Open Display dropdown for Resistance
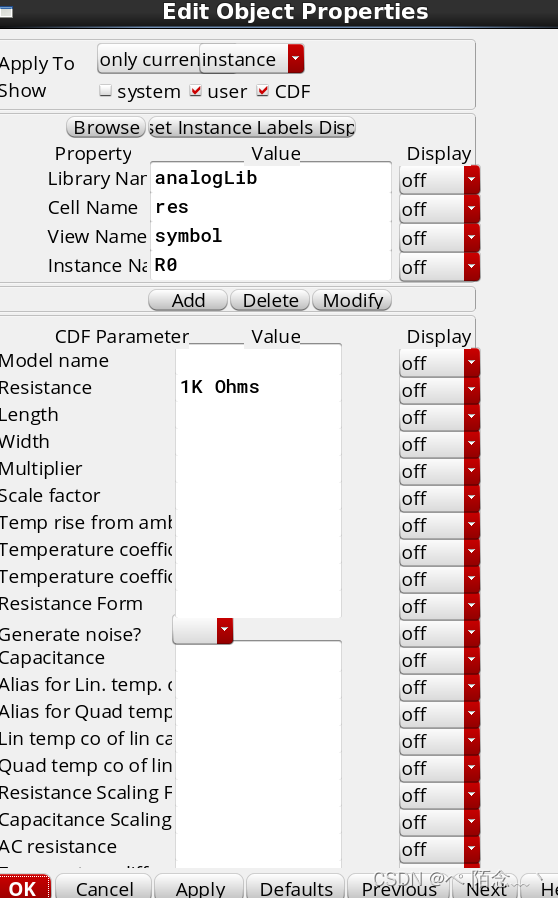Image resolution: width=558 pixels, height=898 pixels. coord(439,390)
